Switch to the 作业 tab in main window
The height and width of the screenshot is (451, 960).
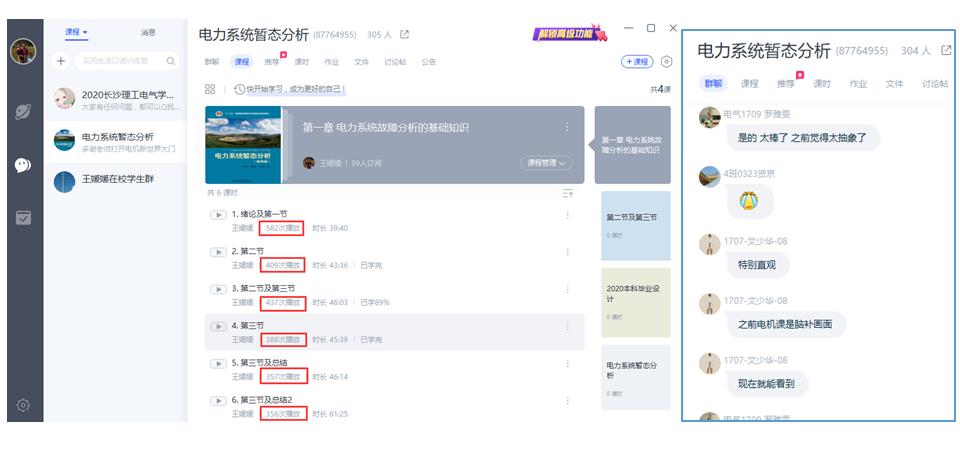[x=331, y=62]
